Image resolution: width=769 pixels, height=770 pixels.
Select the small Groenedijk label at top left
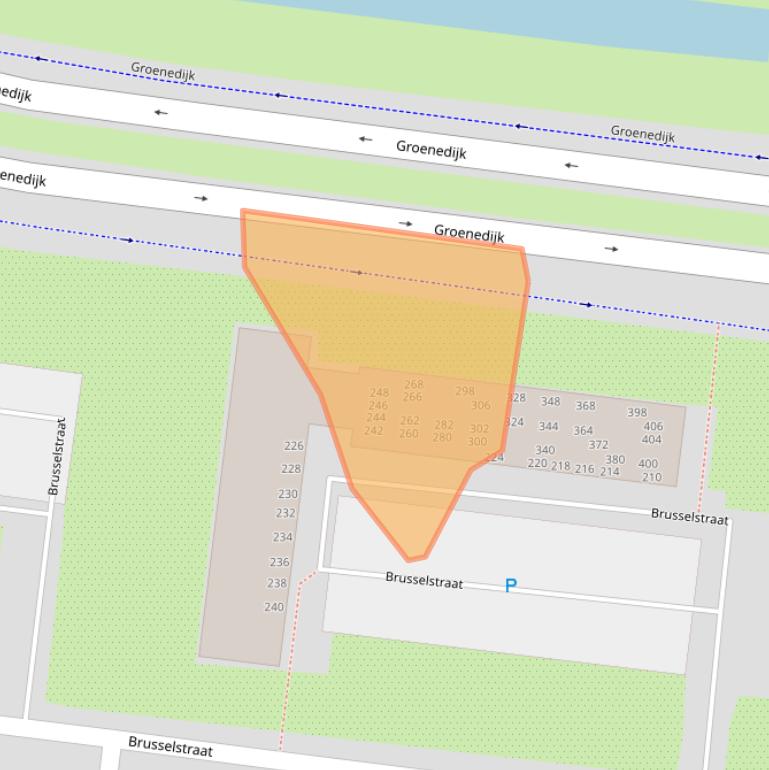(x=162, y=72)
